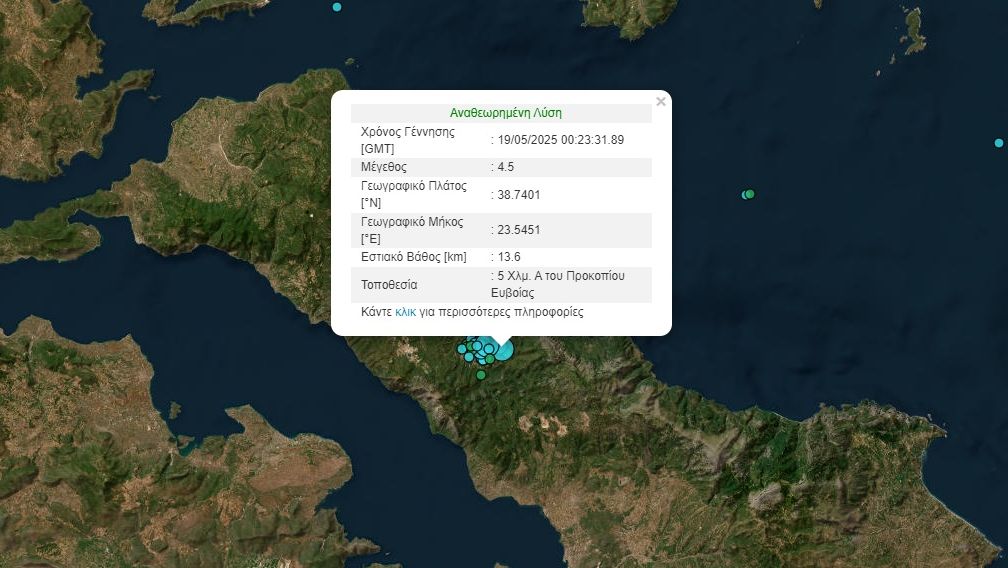Viewport: 1008px width, 568px height.
Task: Click the Μέγεθος row label
Action: click(384, 167)
